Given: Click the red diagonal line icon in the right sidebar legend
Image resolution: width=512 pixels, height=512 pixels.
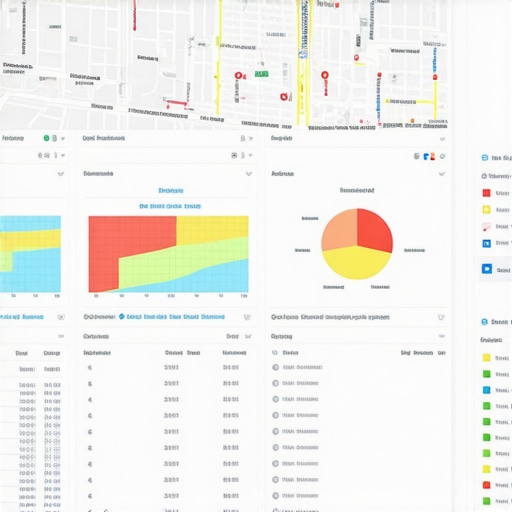Looking at the screenshot, I should click(486, 227).
